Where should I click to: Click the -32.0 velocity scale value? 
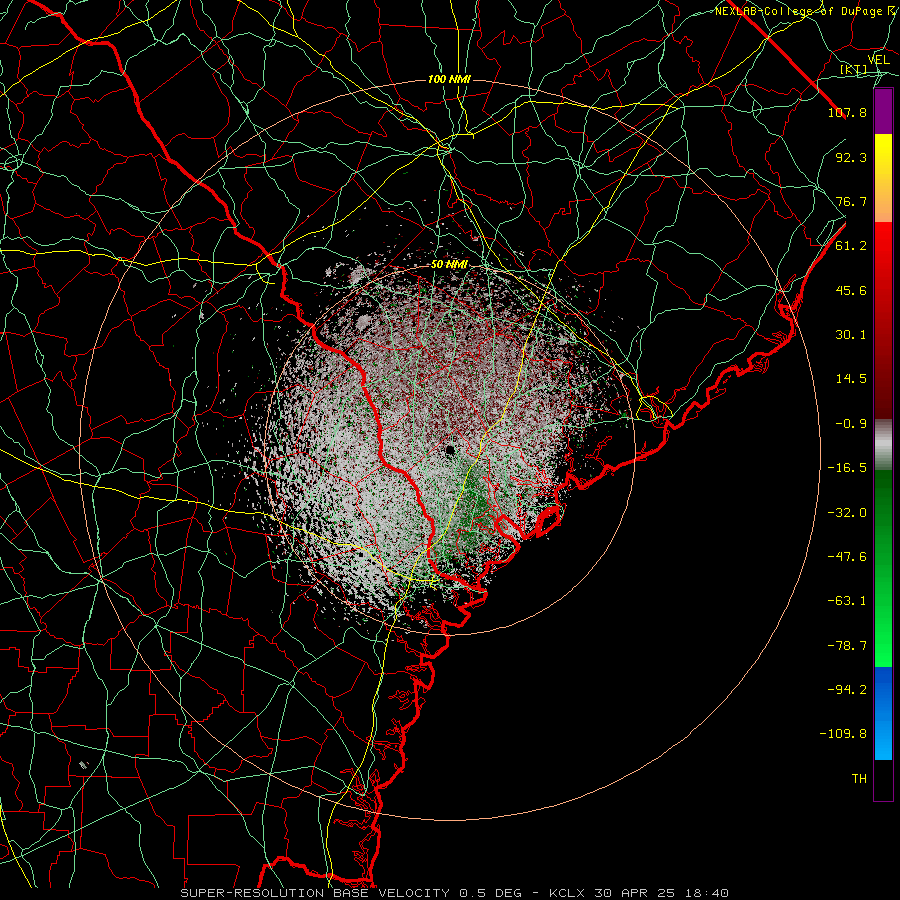(847, 513)
